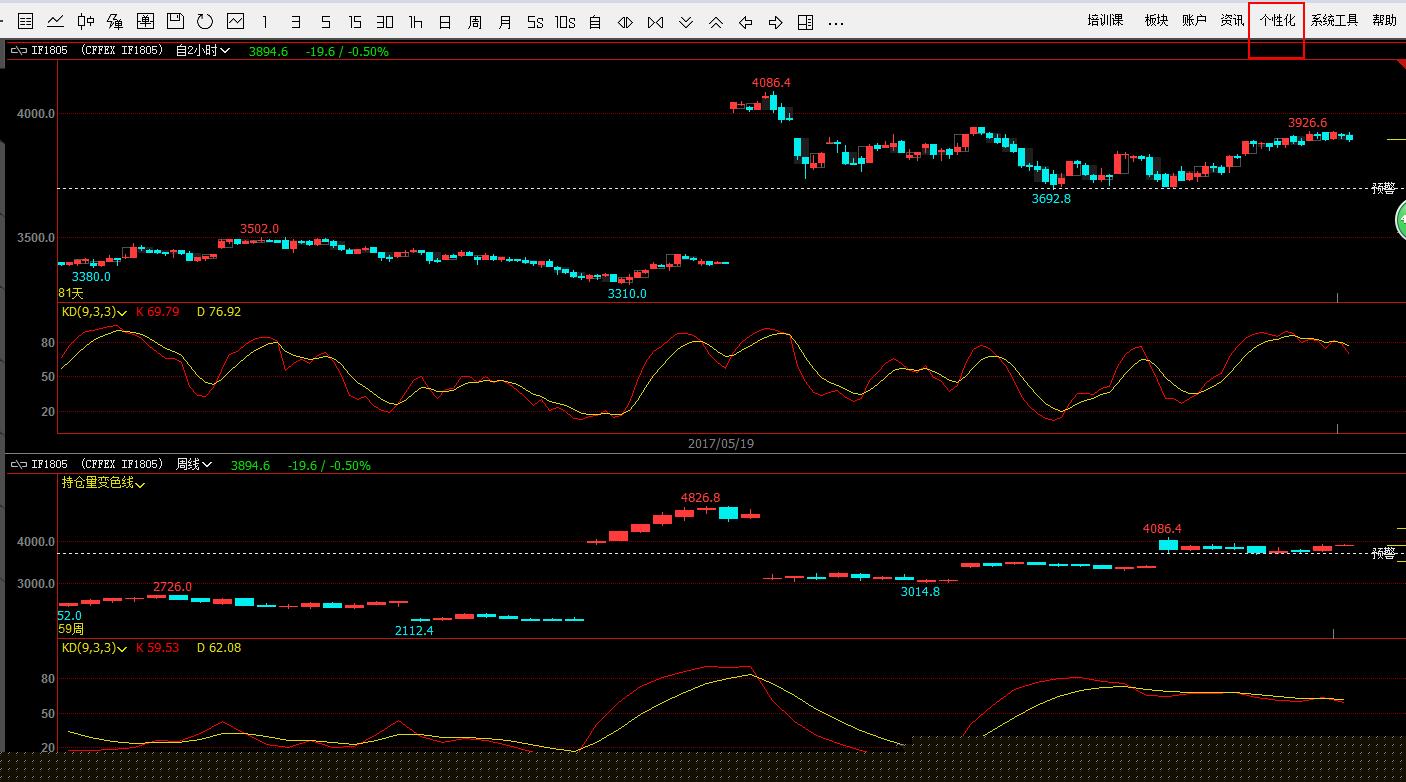Expand the upper KD(9,3,3) indicator selector
This screenshot has width=1406, height=782.
pyautogui.click(x=95, y=312)
